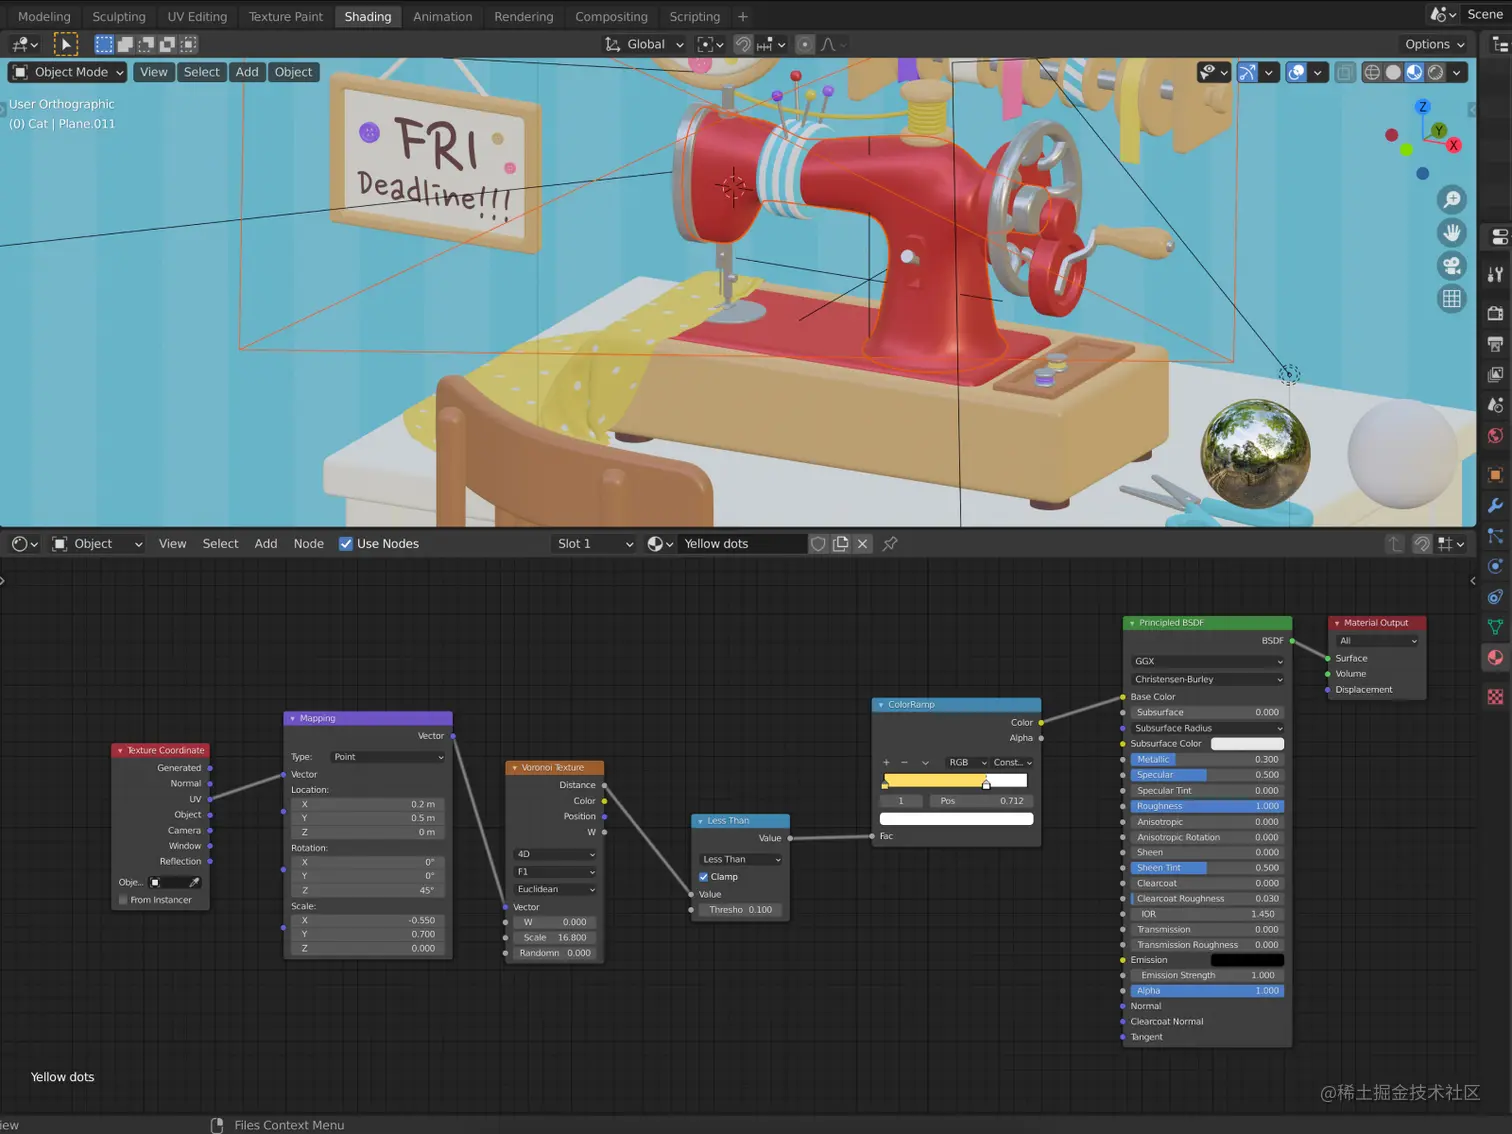Switch to rendered viewport shading
1512x1134 pixels.
point(1435,72)
